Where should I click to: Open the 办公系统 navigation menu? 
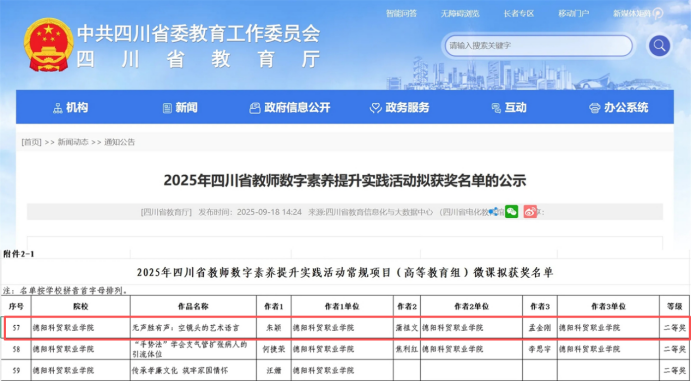click(x=619, y=108)
